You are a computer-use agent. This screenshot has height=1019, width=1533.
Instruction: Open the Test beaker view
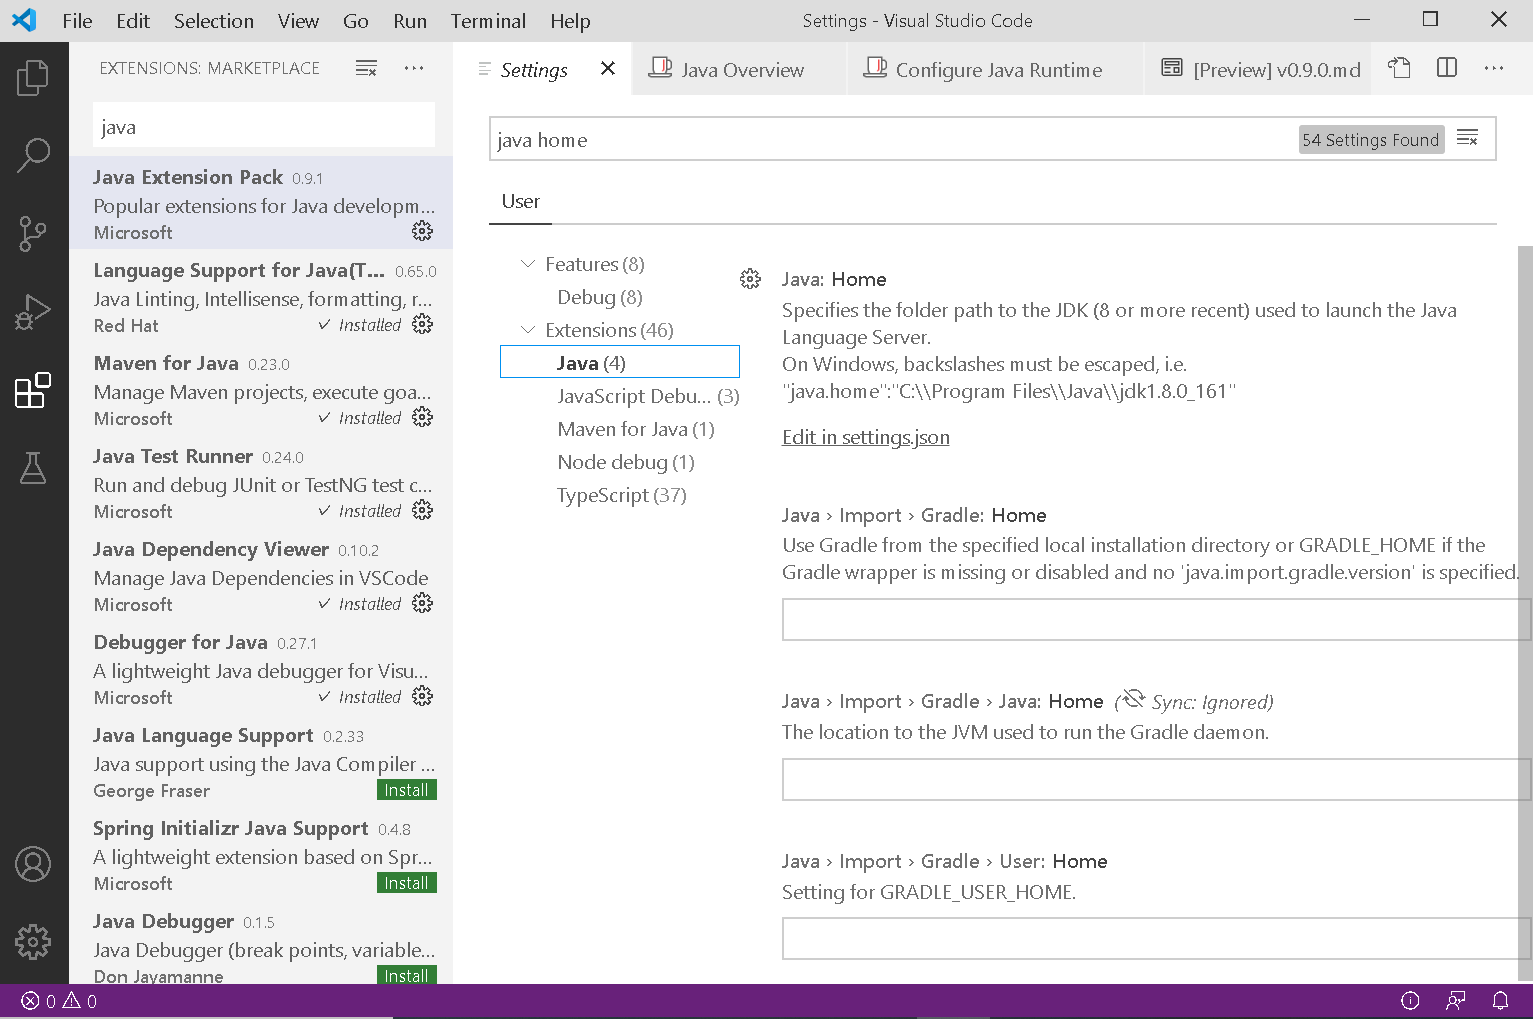33,468
